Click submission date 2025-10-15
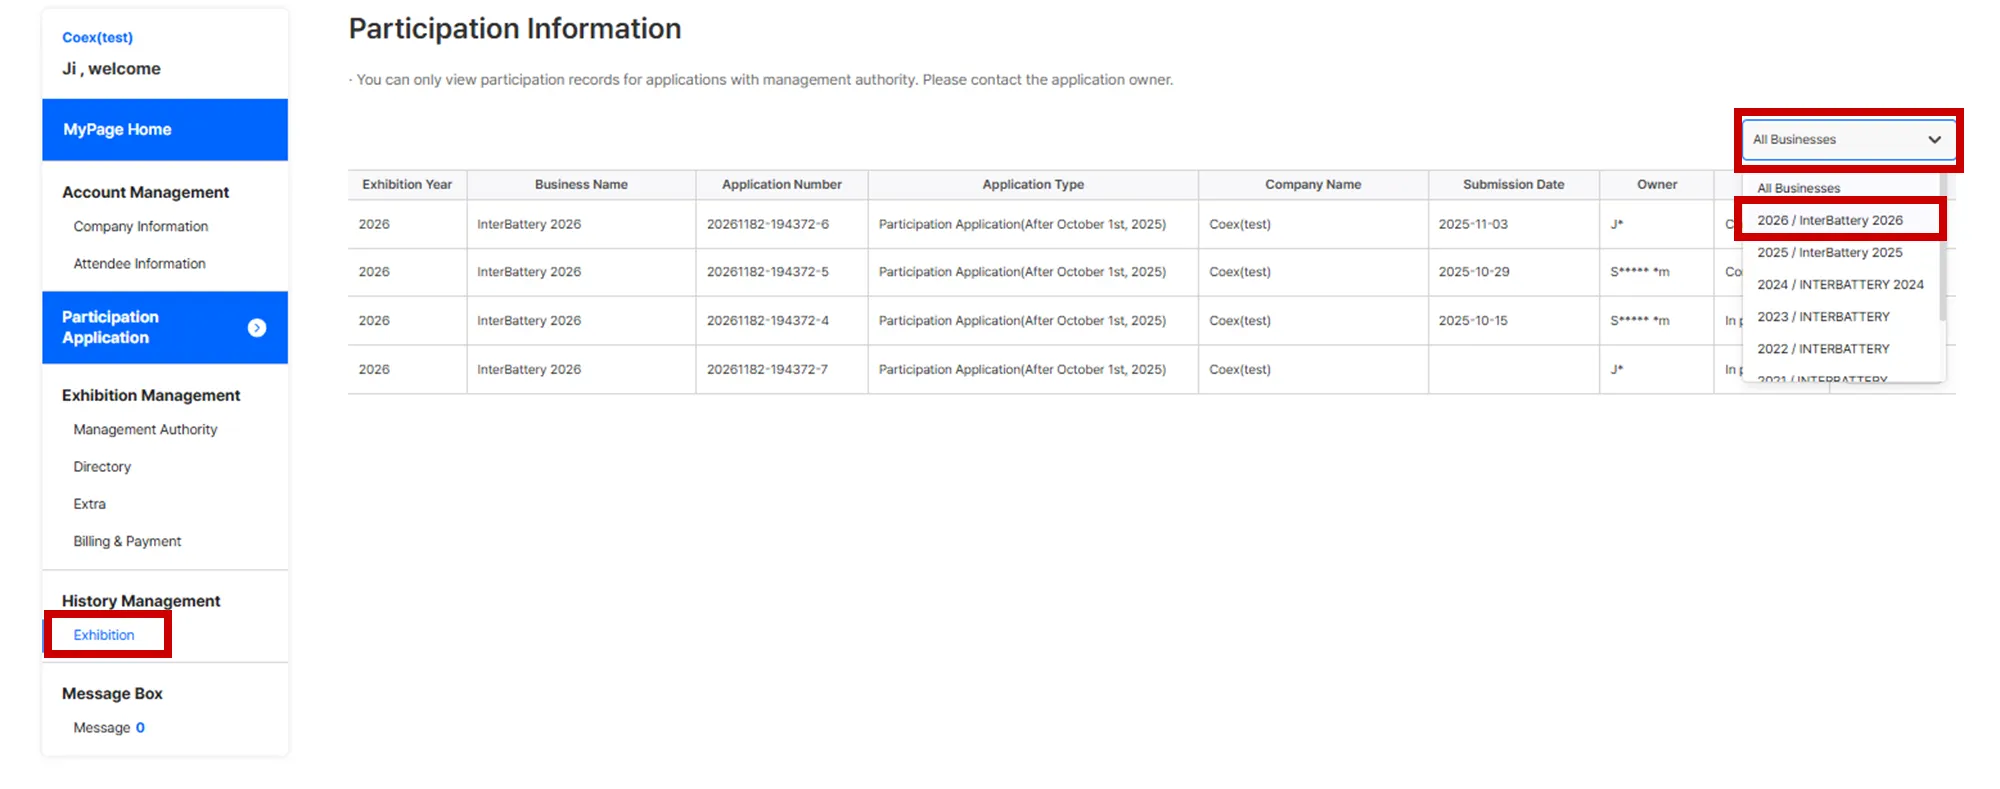Image resolution: width=2000 pixels, height=789 pixels. pyautogui.click(x=1473, y=321)
